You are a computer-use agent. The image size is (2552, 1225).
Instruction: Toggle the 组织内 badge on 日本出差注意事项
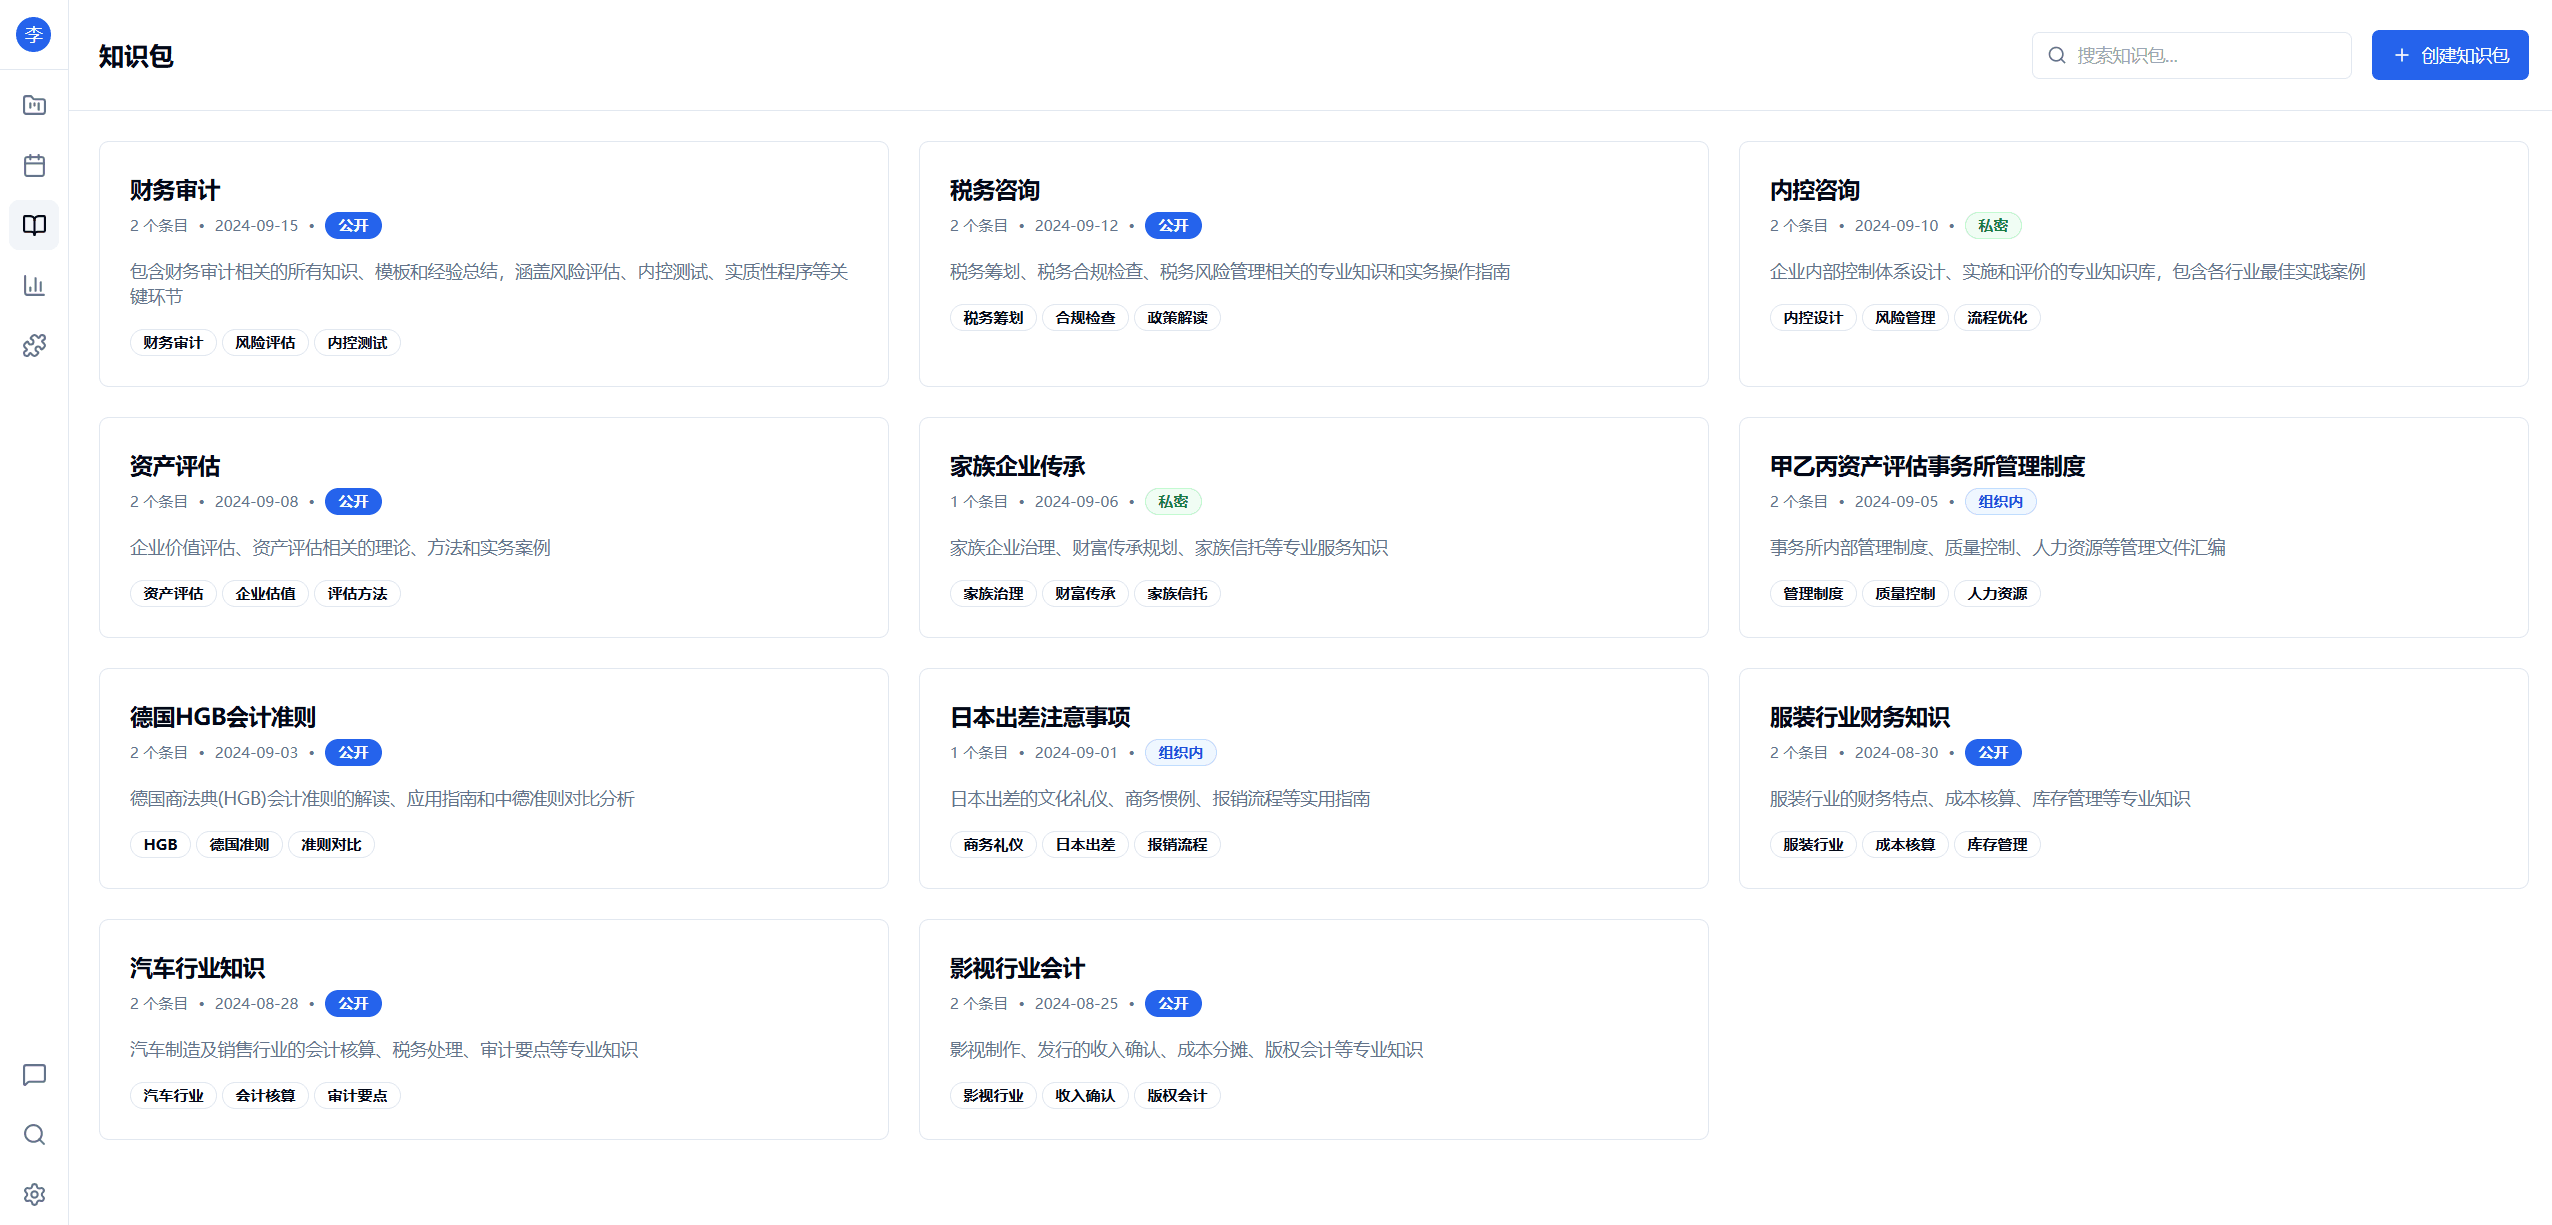(x=1180, y=752)
